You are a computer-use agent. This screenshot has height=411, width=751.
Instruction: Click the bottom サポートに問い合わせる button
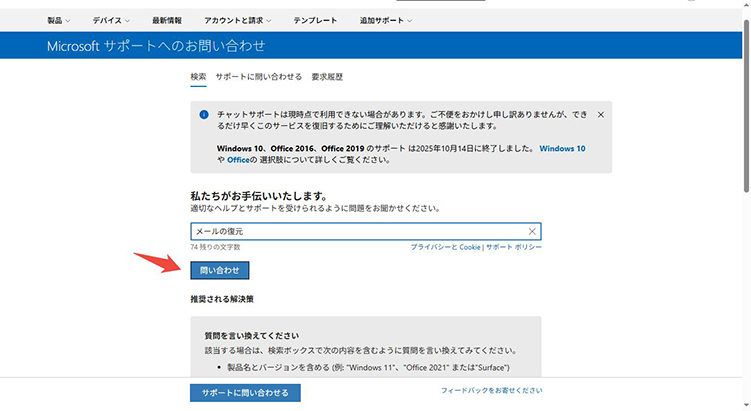[245, 393]
